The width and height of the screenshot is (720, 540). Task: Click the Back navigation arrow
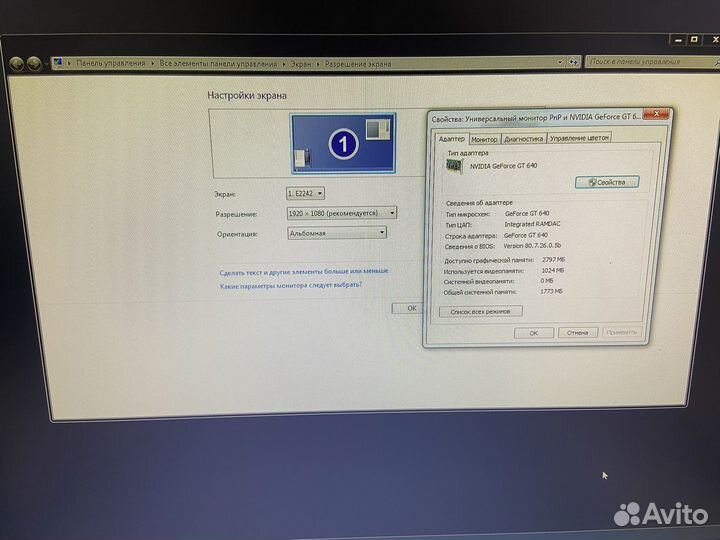17,64
